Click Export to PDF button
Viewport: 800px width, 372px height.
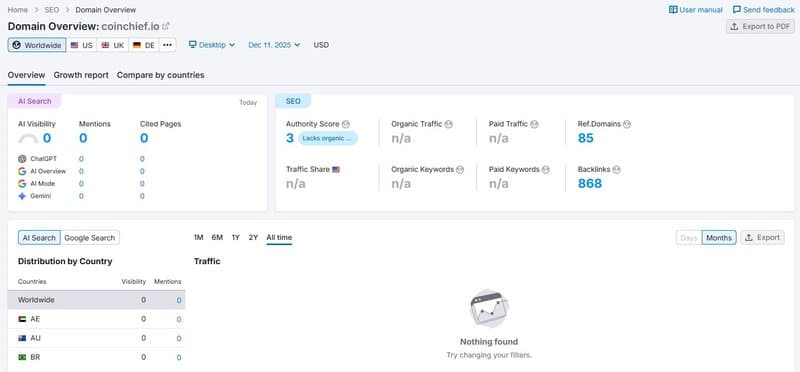pos(760,27)
